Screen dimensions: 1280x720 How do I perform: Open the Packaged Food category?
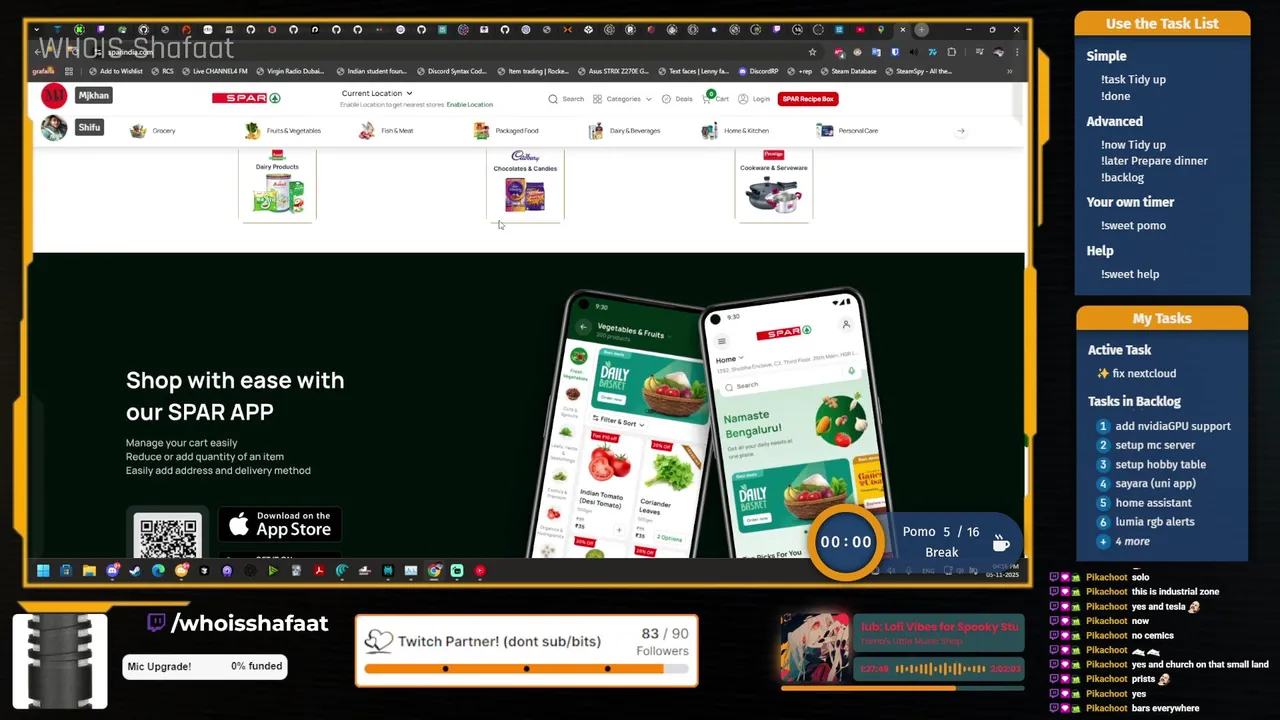pos(506,130)
